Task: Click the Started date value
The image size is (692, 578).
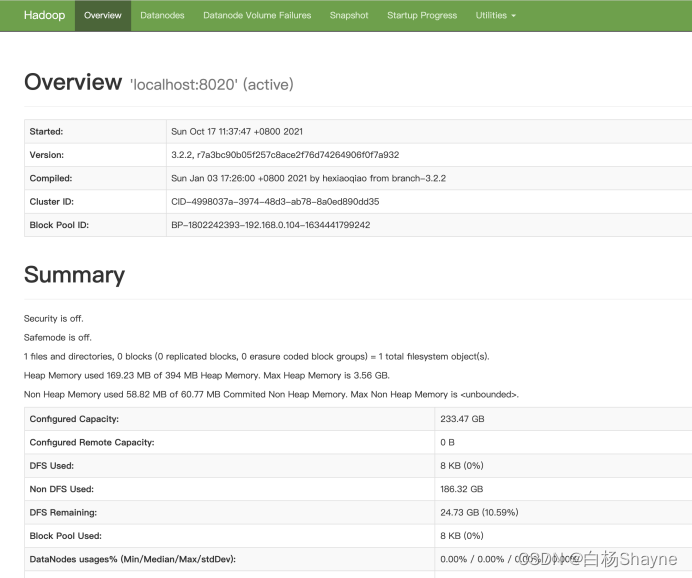Action: point(237,131)
